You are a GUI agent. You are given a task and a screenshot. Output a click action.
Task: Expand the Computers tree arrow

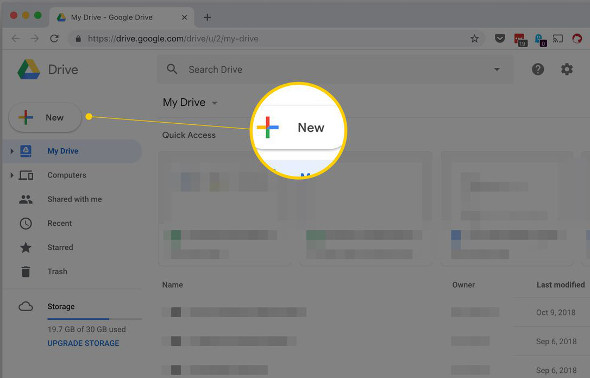tap(12, 175)
